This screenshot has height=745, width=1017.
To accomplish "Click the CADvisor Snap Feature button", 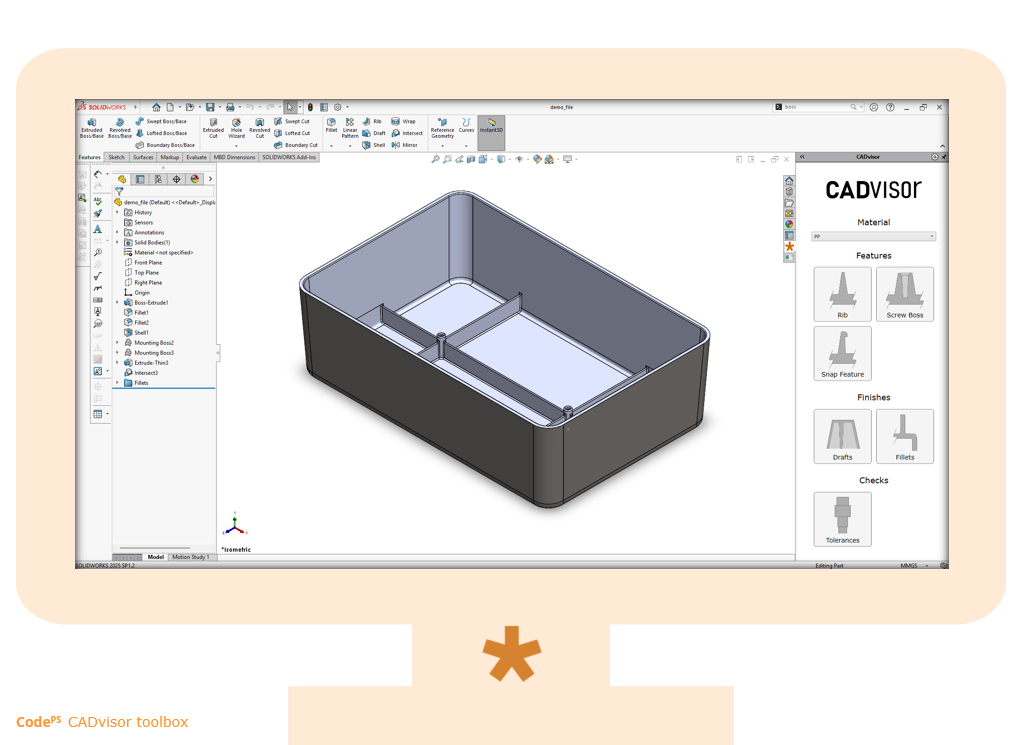I will [843, 353].
